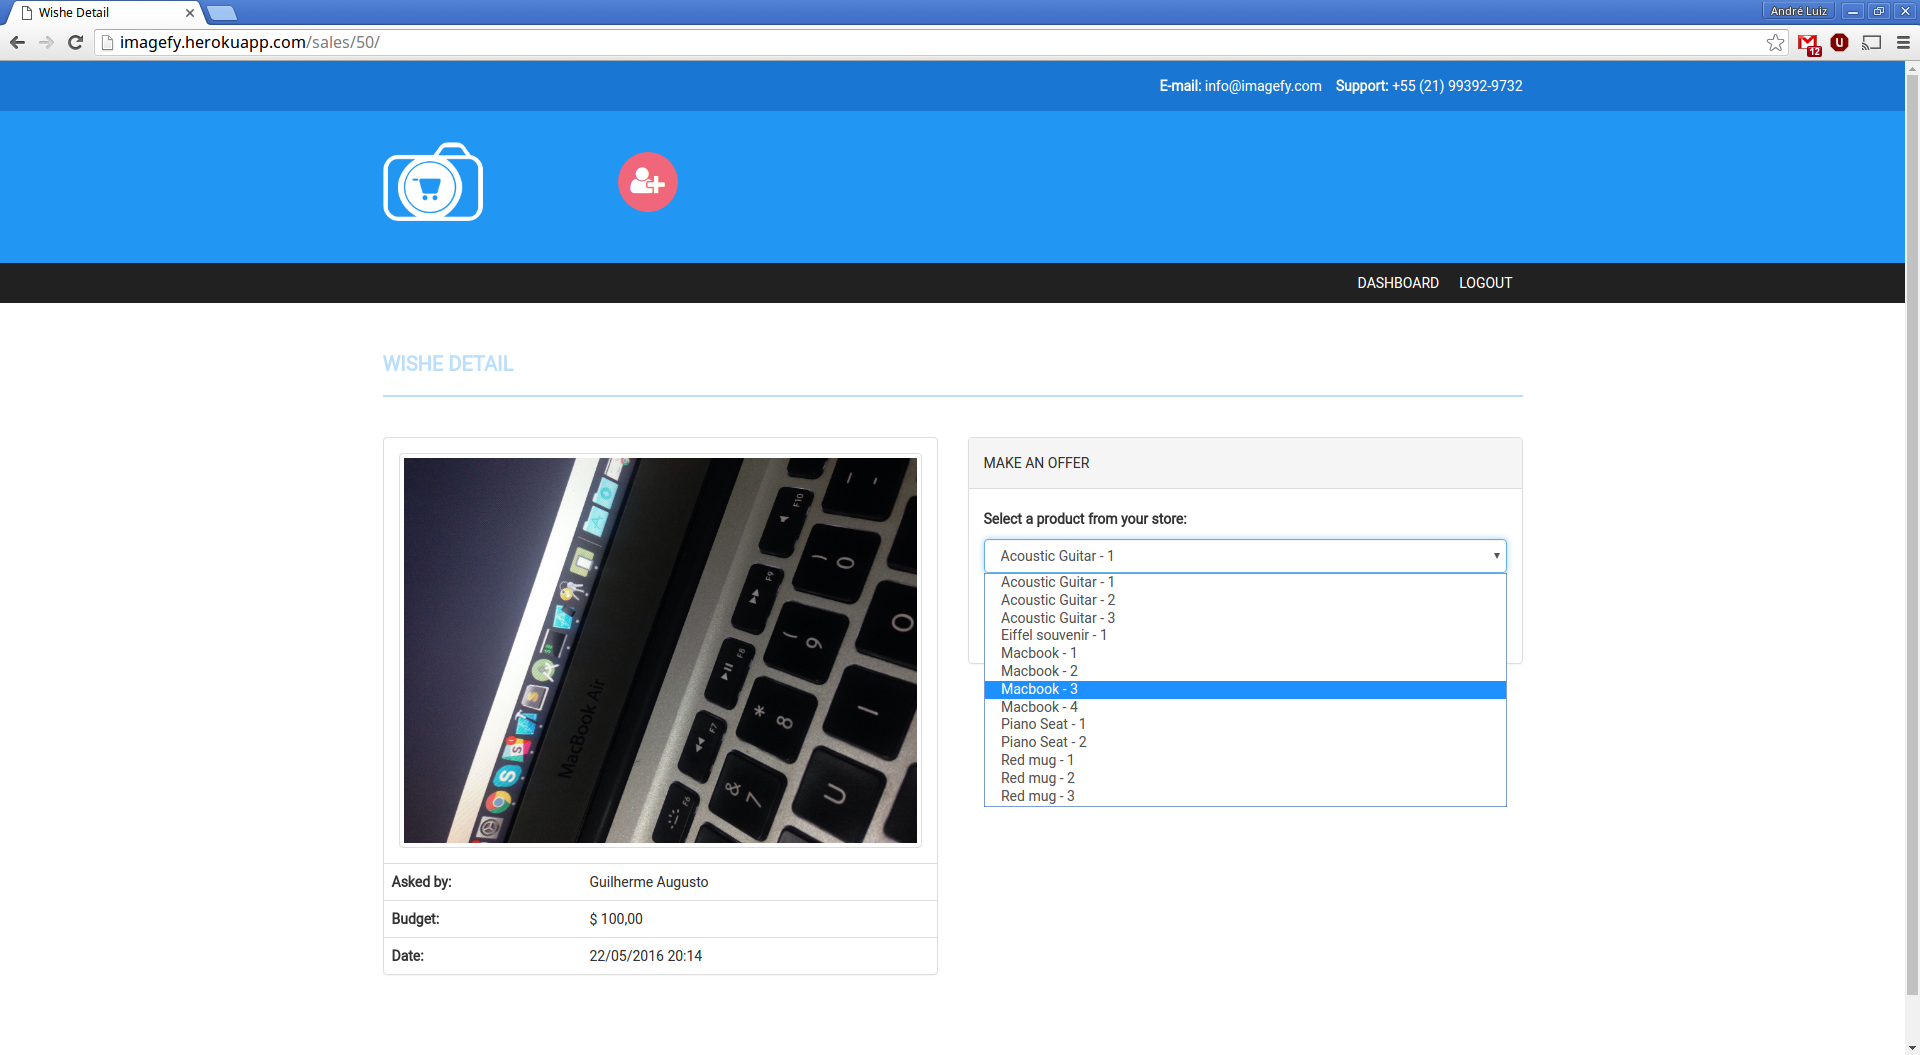1920x1055 pixels.
Task: Choose Eiffel souvenir - 1 option
Action: pyautogui.click(x=1245, y=635)
